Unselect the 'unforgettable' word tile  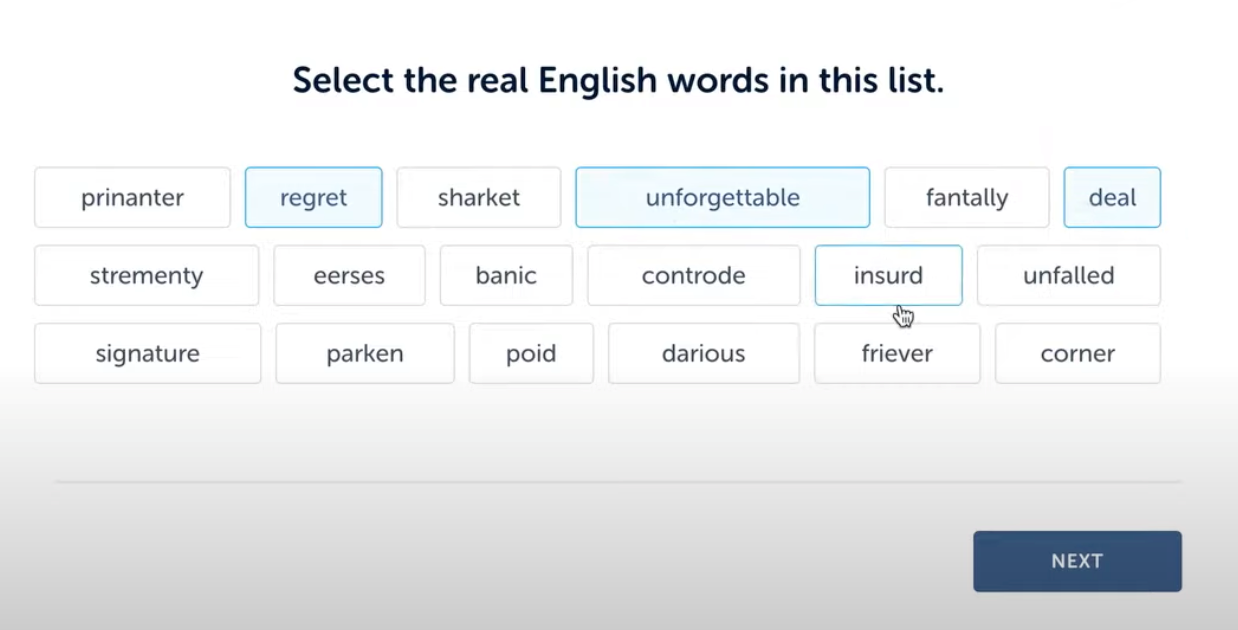(x=722, y=197)
